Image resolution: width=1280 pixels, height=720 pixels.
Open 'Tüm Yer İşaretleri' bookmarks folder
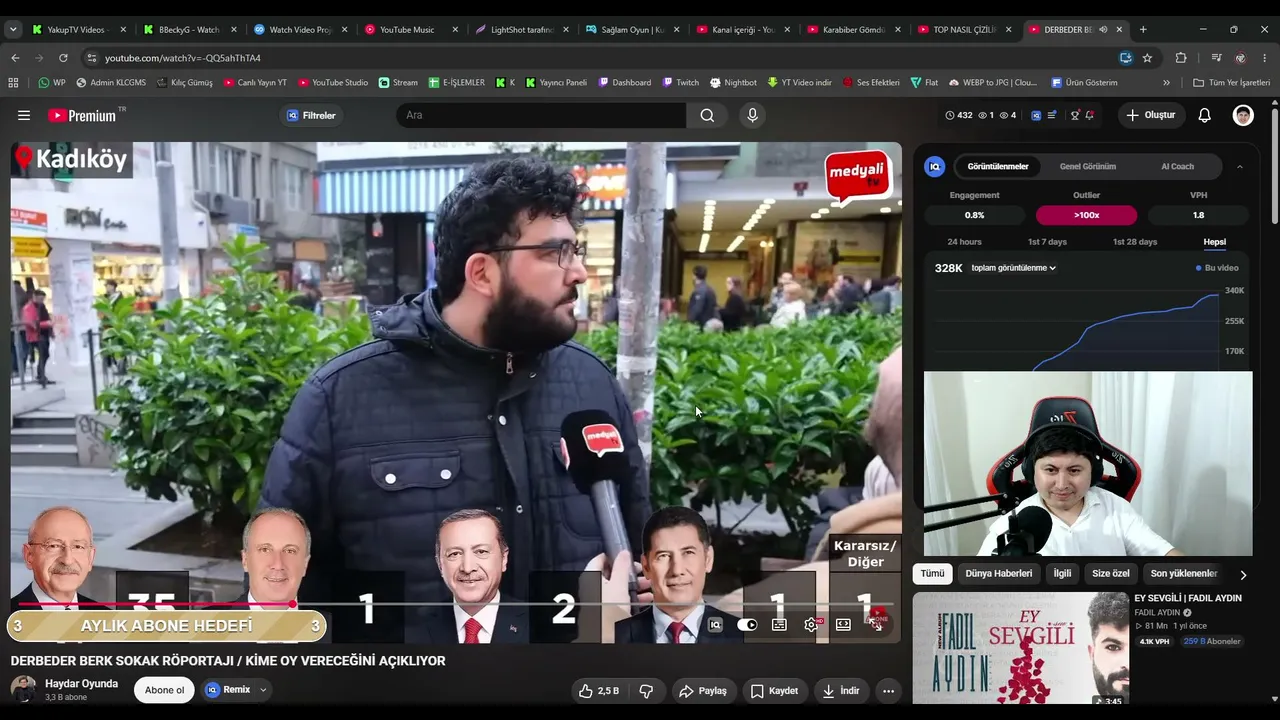(1231, 83)
